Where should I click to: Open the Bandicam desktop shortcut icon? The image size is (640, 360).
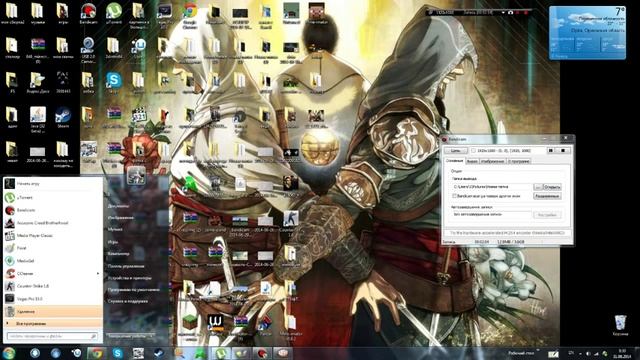(88, 13)
